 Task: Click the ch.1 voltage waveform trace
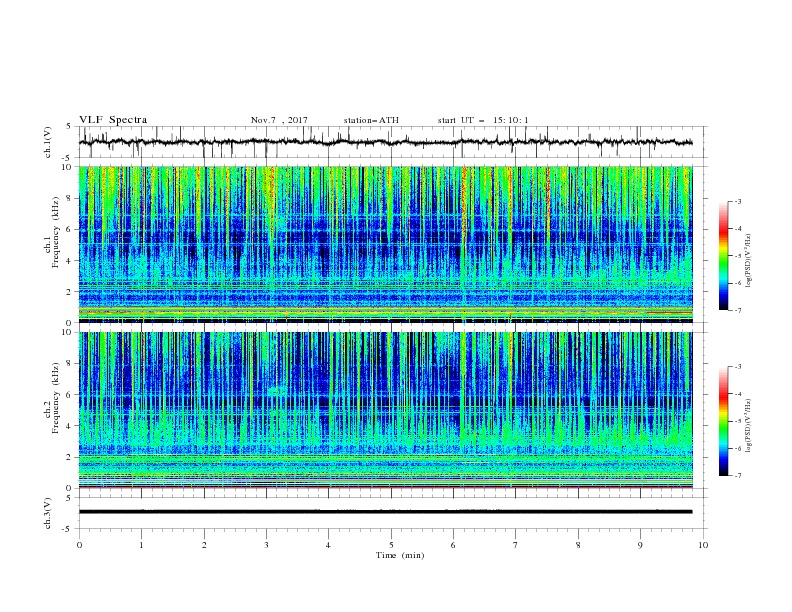(x=385, y=142)
